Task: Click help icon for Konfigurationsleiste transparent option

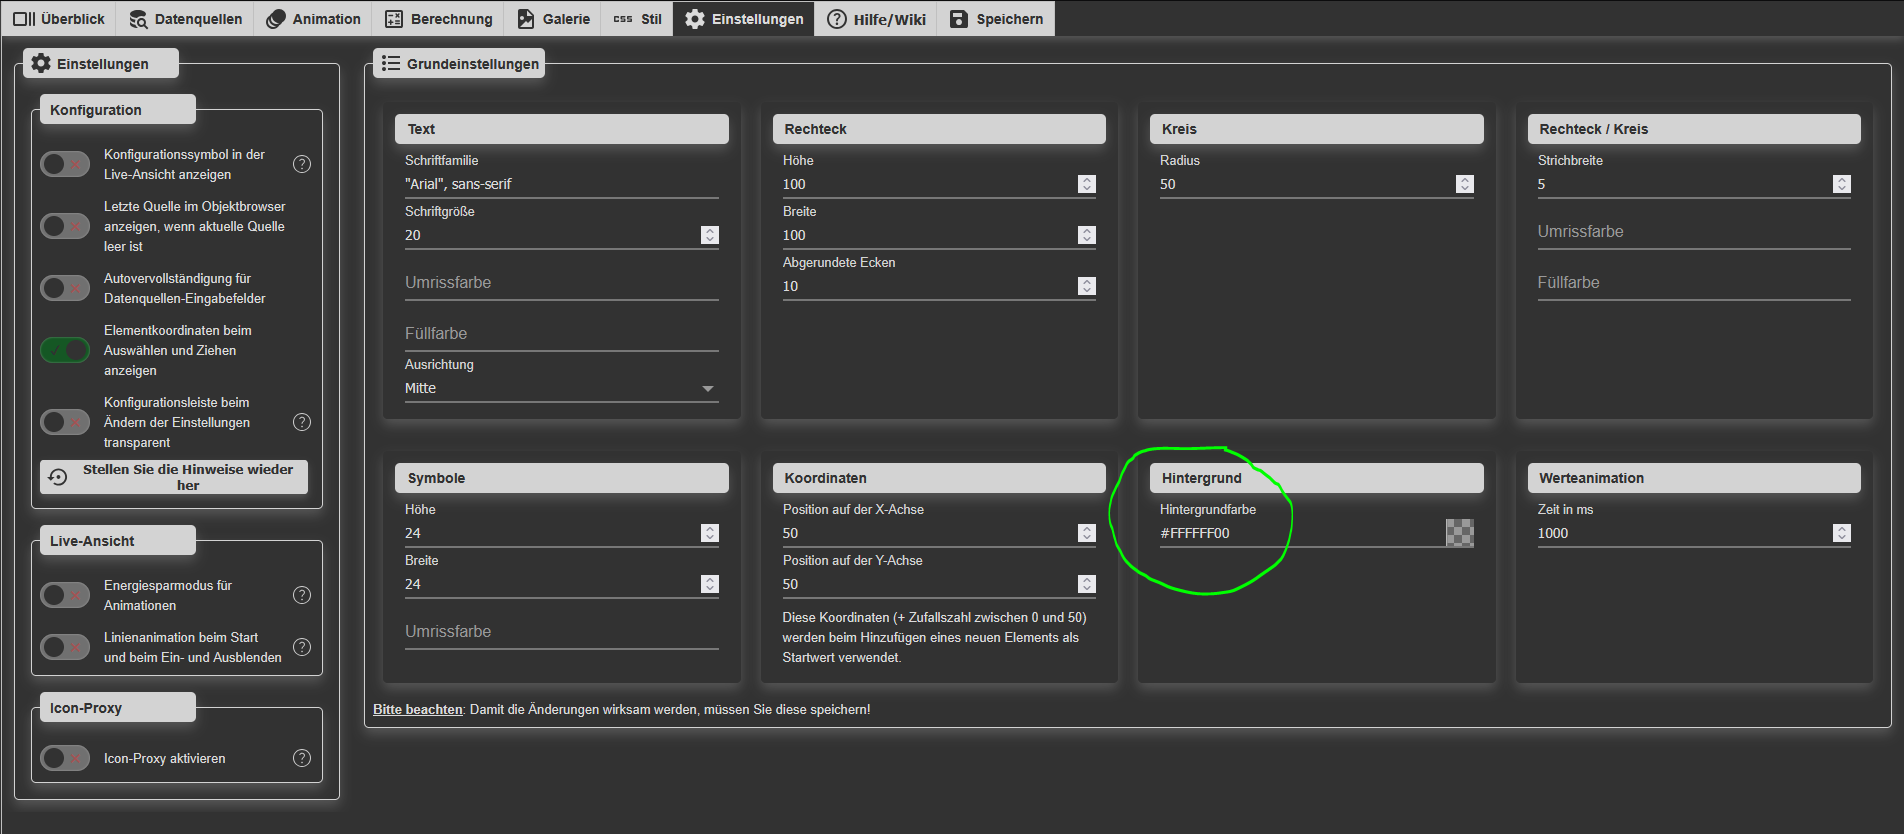Action: 302,422
